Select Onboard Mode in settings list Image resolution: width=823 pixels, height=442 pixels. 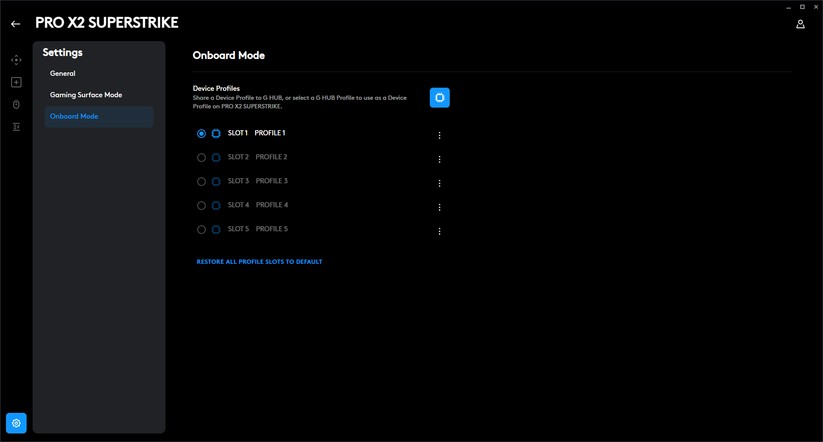[x=99, y=117]
